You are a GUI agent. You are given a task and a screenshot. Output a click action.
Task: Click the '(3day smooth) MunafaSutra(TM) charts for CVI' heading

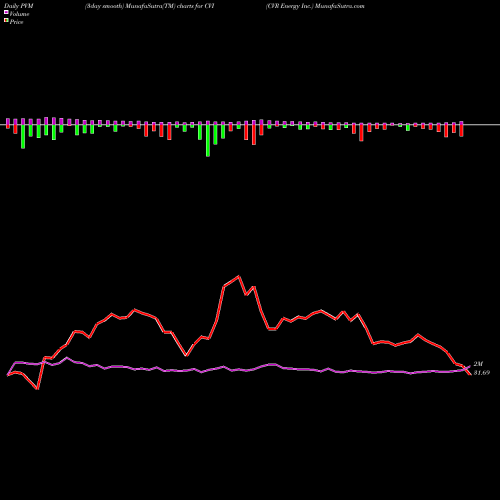pyautogui.click(x=149, y=6)
